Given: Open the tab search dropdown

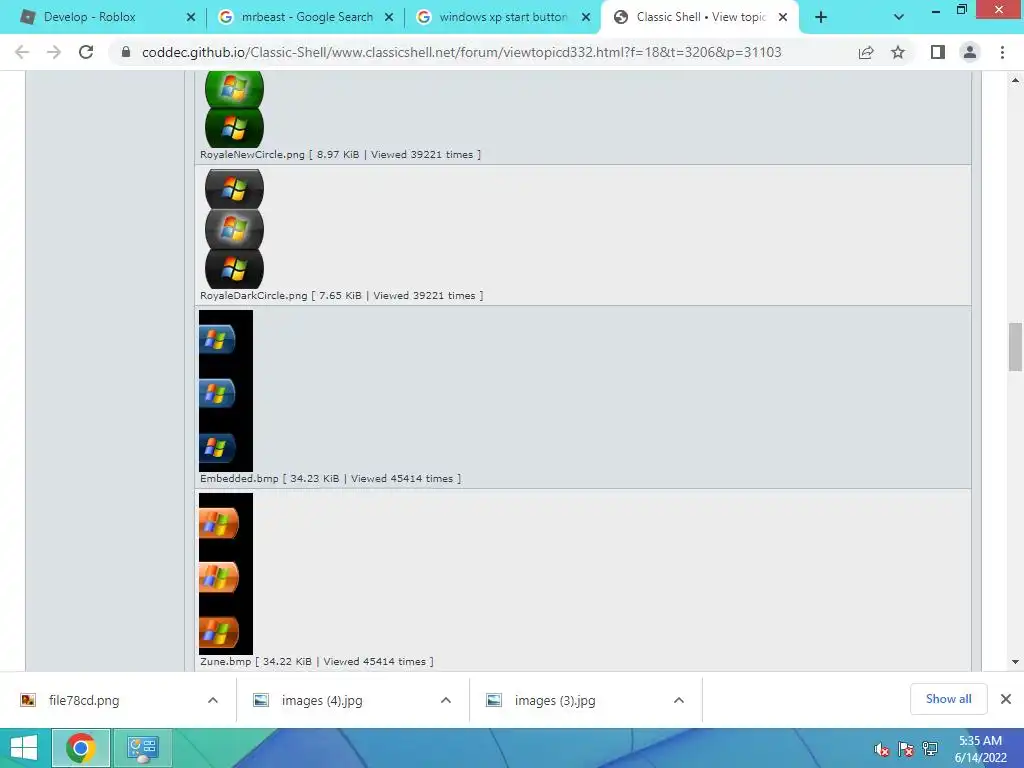Looking at the screenshot, I should point(899,18).
